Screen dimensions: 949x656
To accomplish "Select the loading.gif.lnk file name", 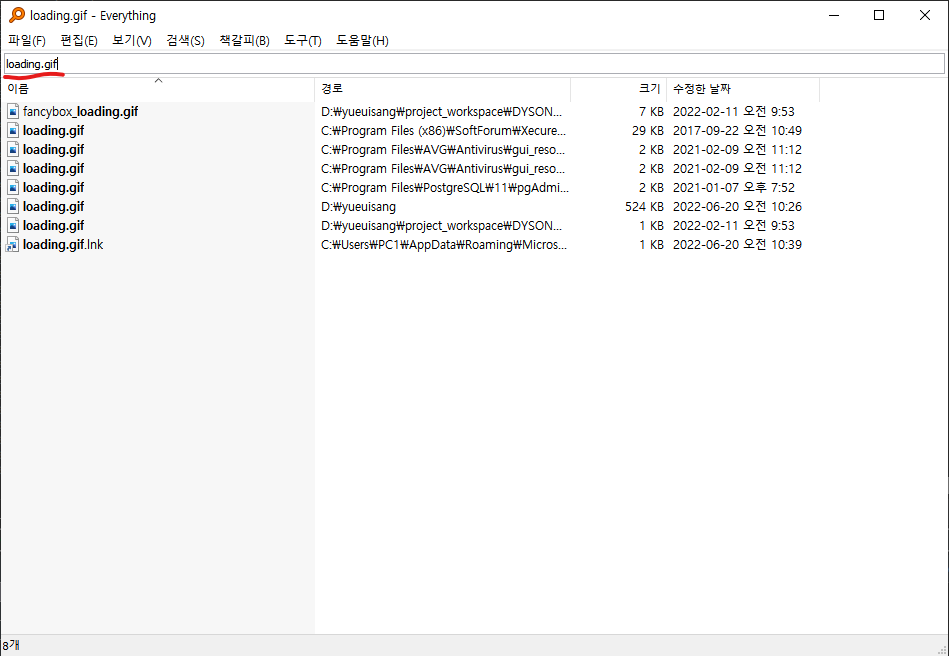I will pos(63,244).
